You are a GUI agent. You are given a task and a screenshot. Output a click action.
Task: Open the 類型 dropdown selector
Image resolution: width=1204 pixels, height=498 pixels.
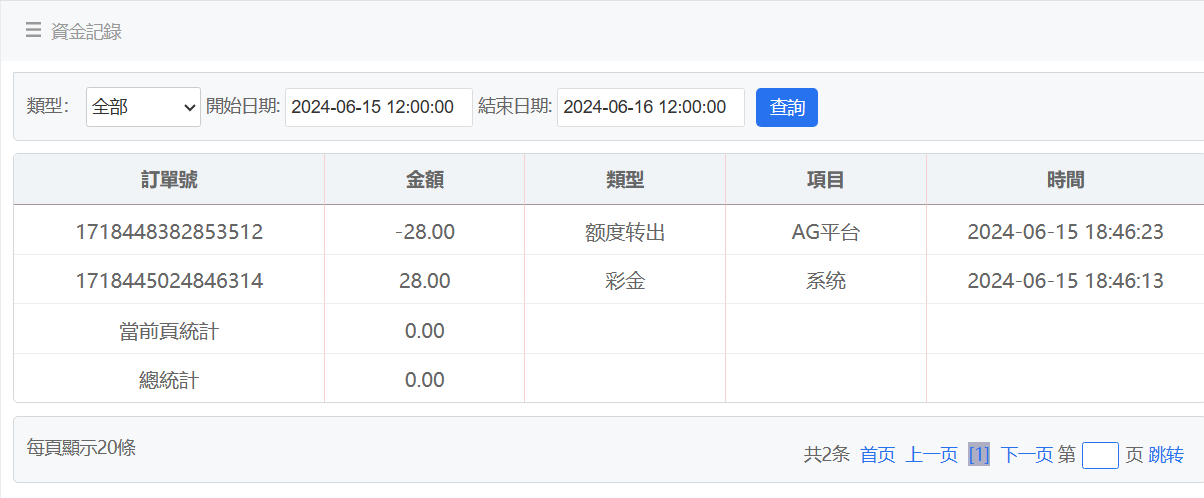coord(143,108)
